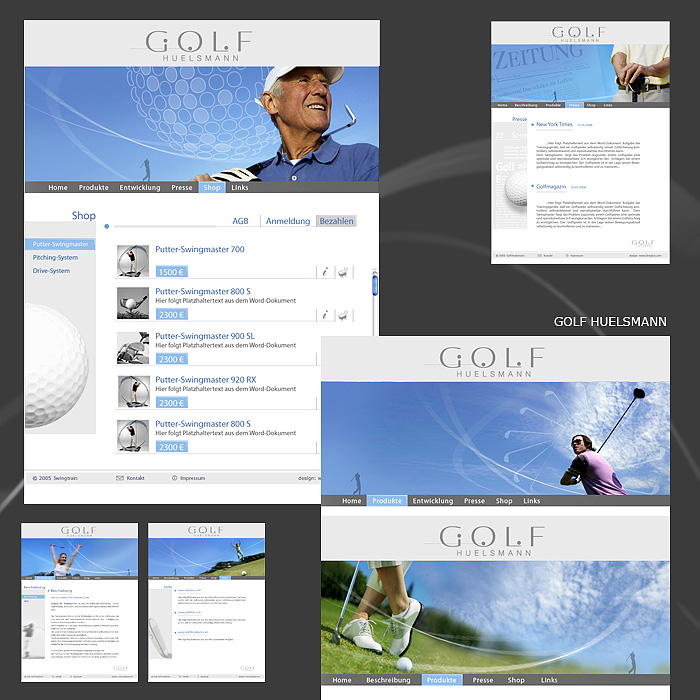Viewport: 700px width, 700px height.
Task: Open the Golfmagazin entry in Presse mockup
Action: click(x=551, y=187)
